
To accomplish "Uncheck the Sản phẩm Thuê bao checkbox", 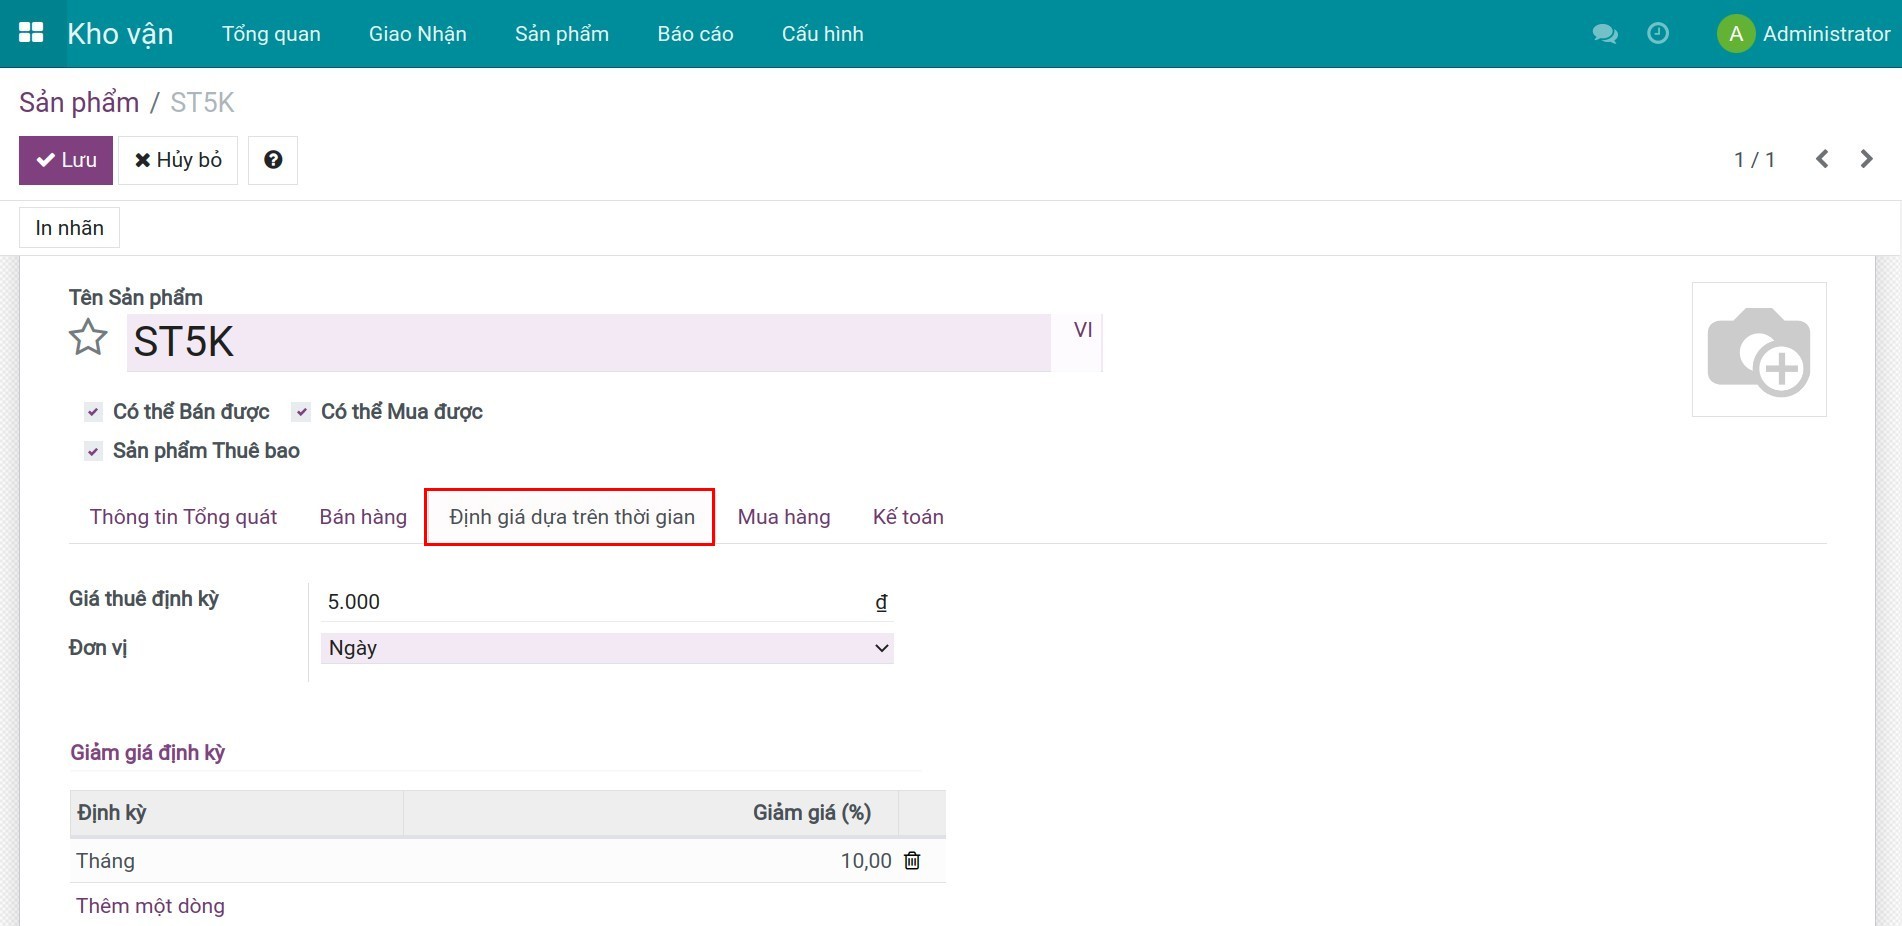I will (94, 451).
